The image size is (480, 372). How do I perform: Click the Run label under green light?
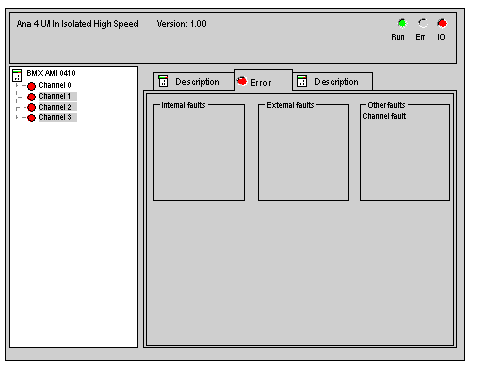coord(398,37)
